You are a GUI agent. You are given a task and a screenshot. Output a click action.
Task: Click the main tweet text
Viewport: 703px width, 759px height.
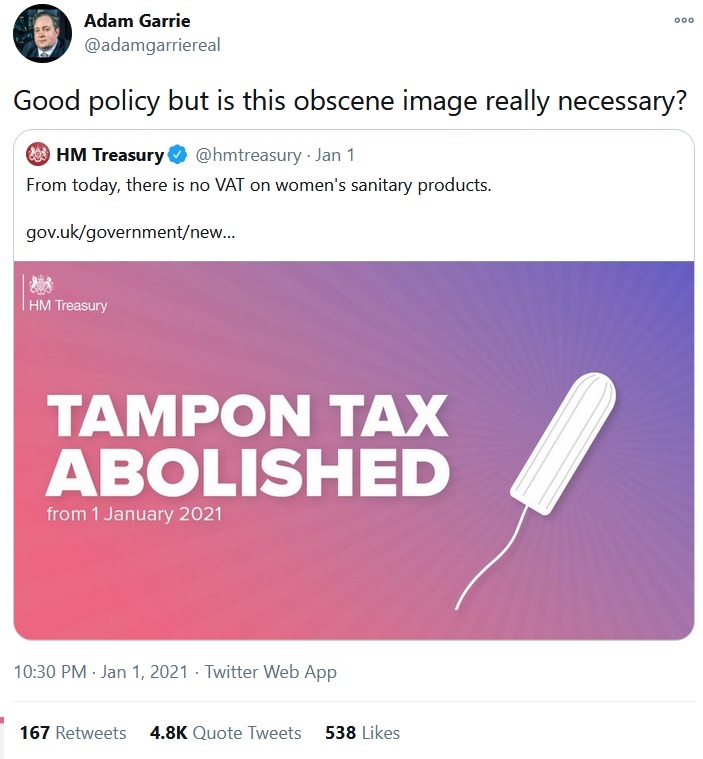tap(350, 101)
